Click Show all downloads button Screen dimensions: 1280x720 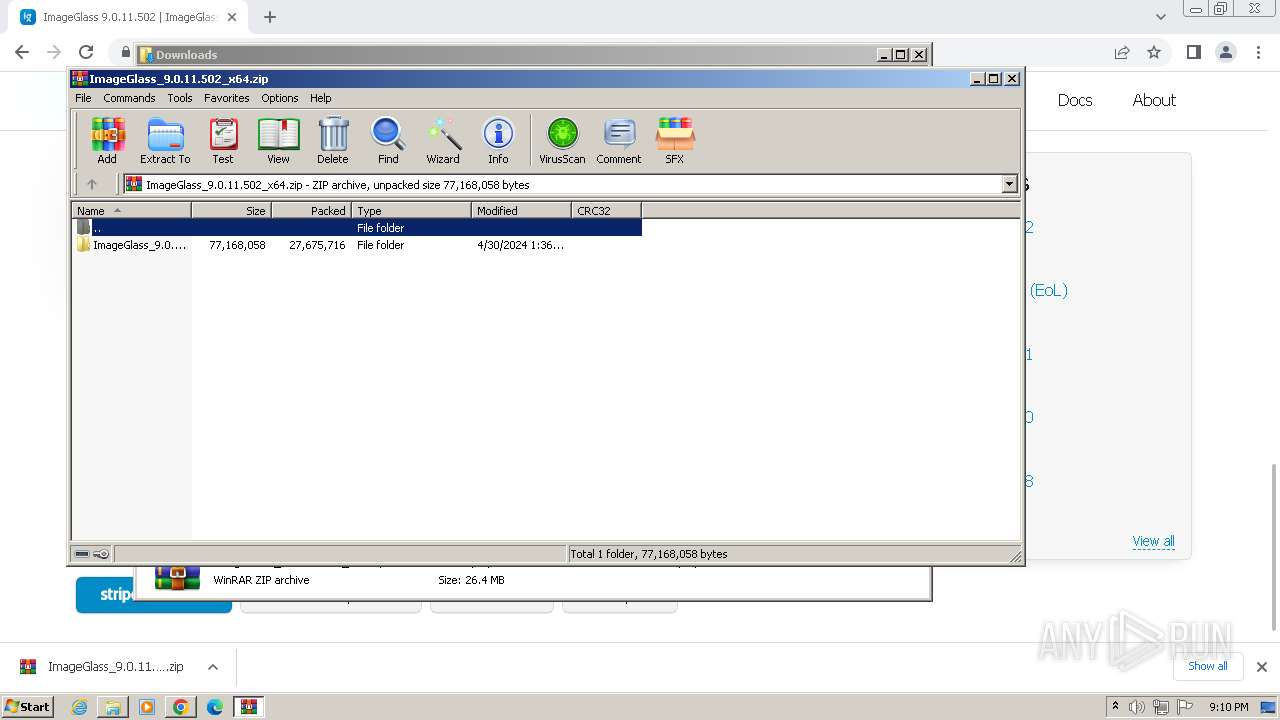coord(1207,666)
